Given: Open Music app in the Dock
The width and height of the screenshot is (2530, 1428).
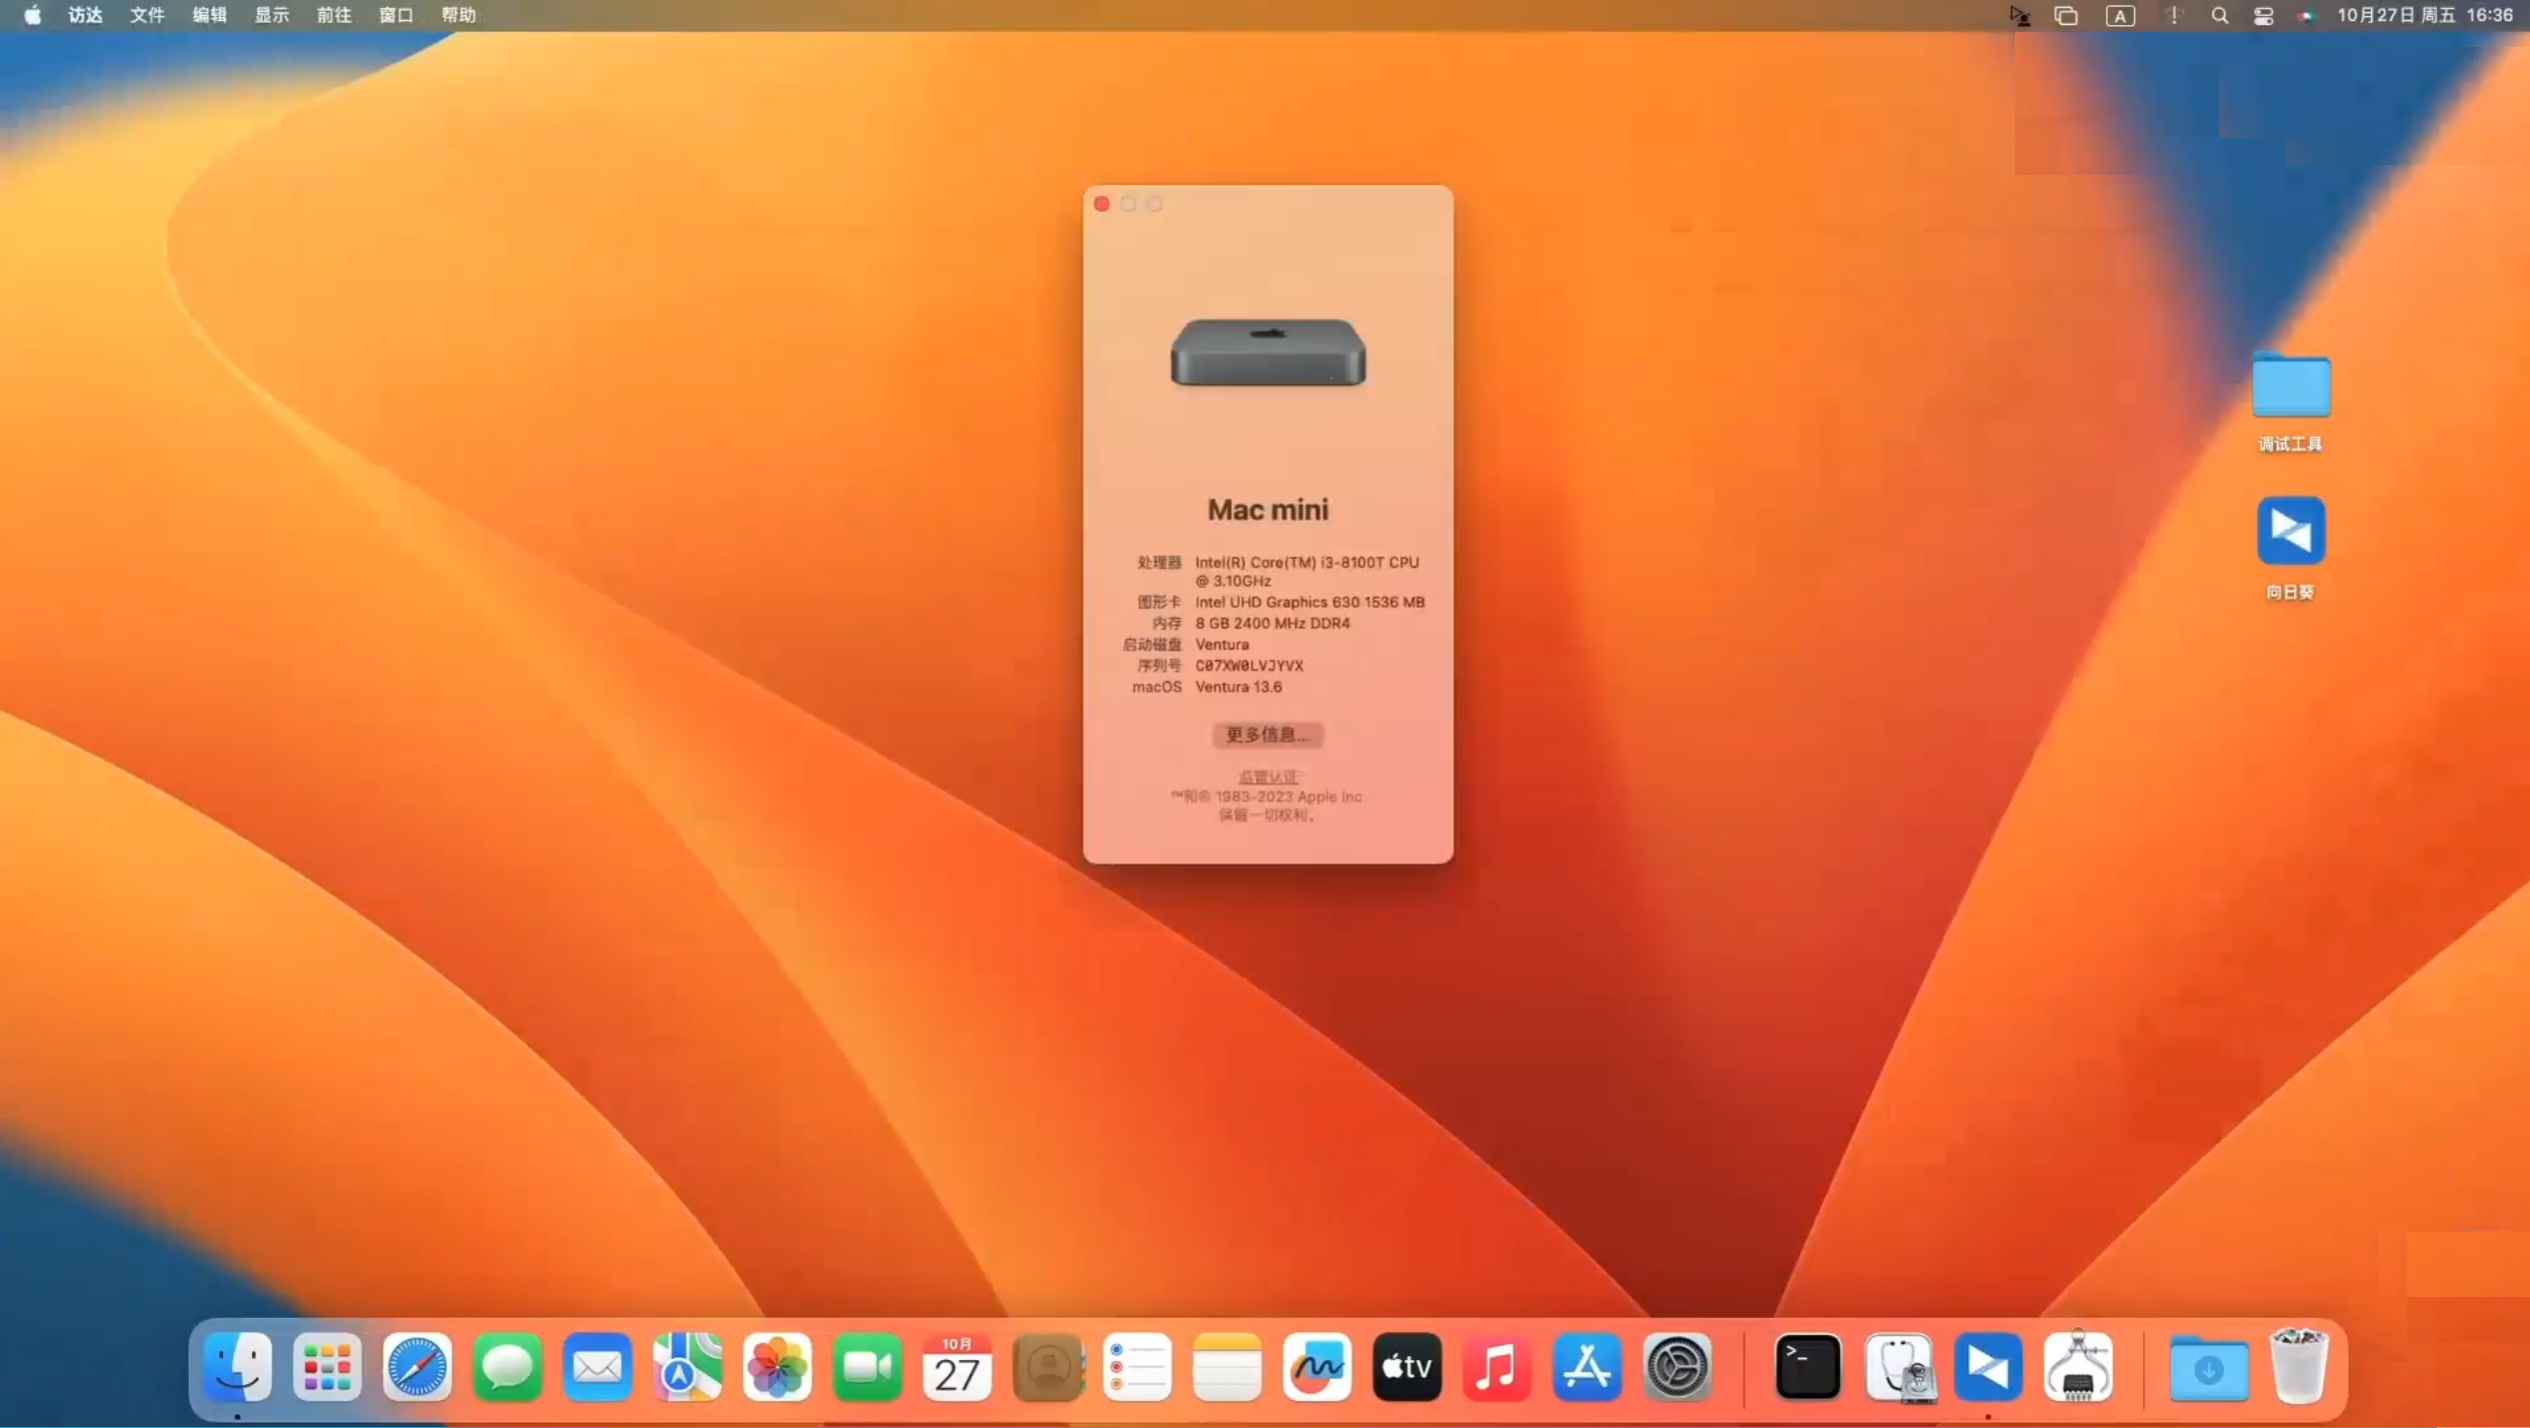Looking at the screenshot, I should pyautogui.click(x=1497, y=1366).
